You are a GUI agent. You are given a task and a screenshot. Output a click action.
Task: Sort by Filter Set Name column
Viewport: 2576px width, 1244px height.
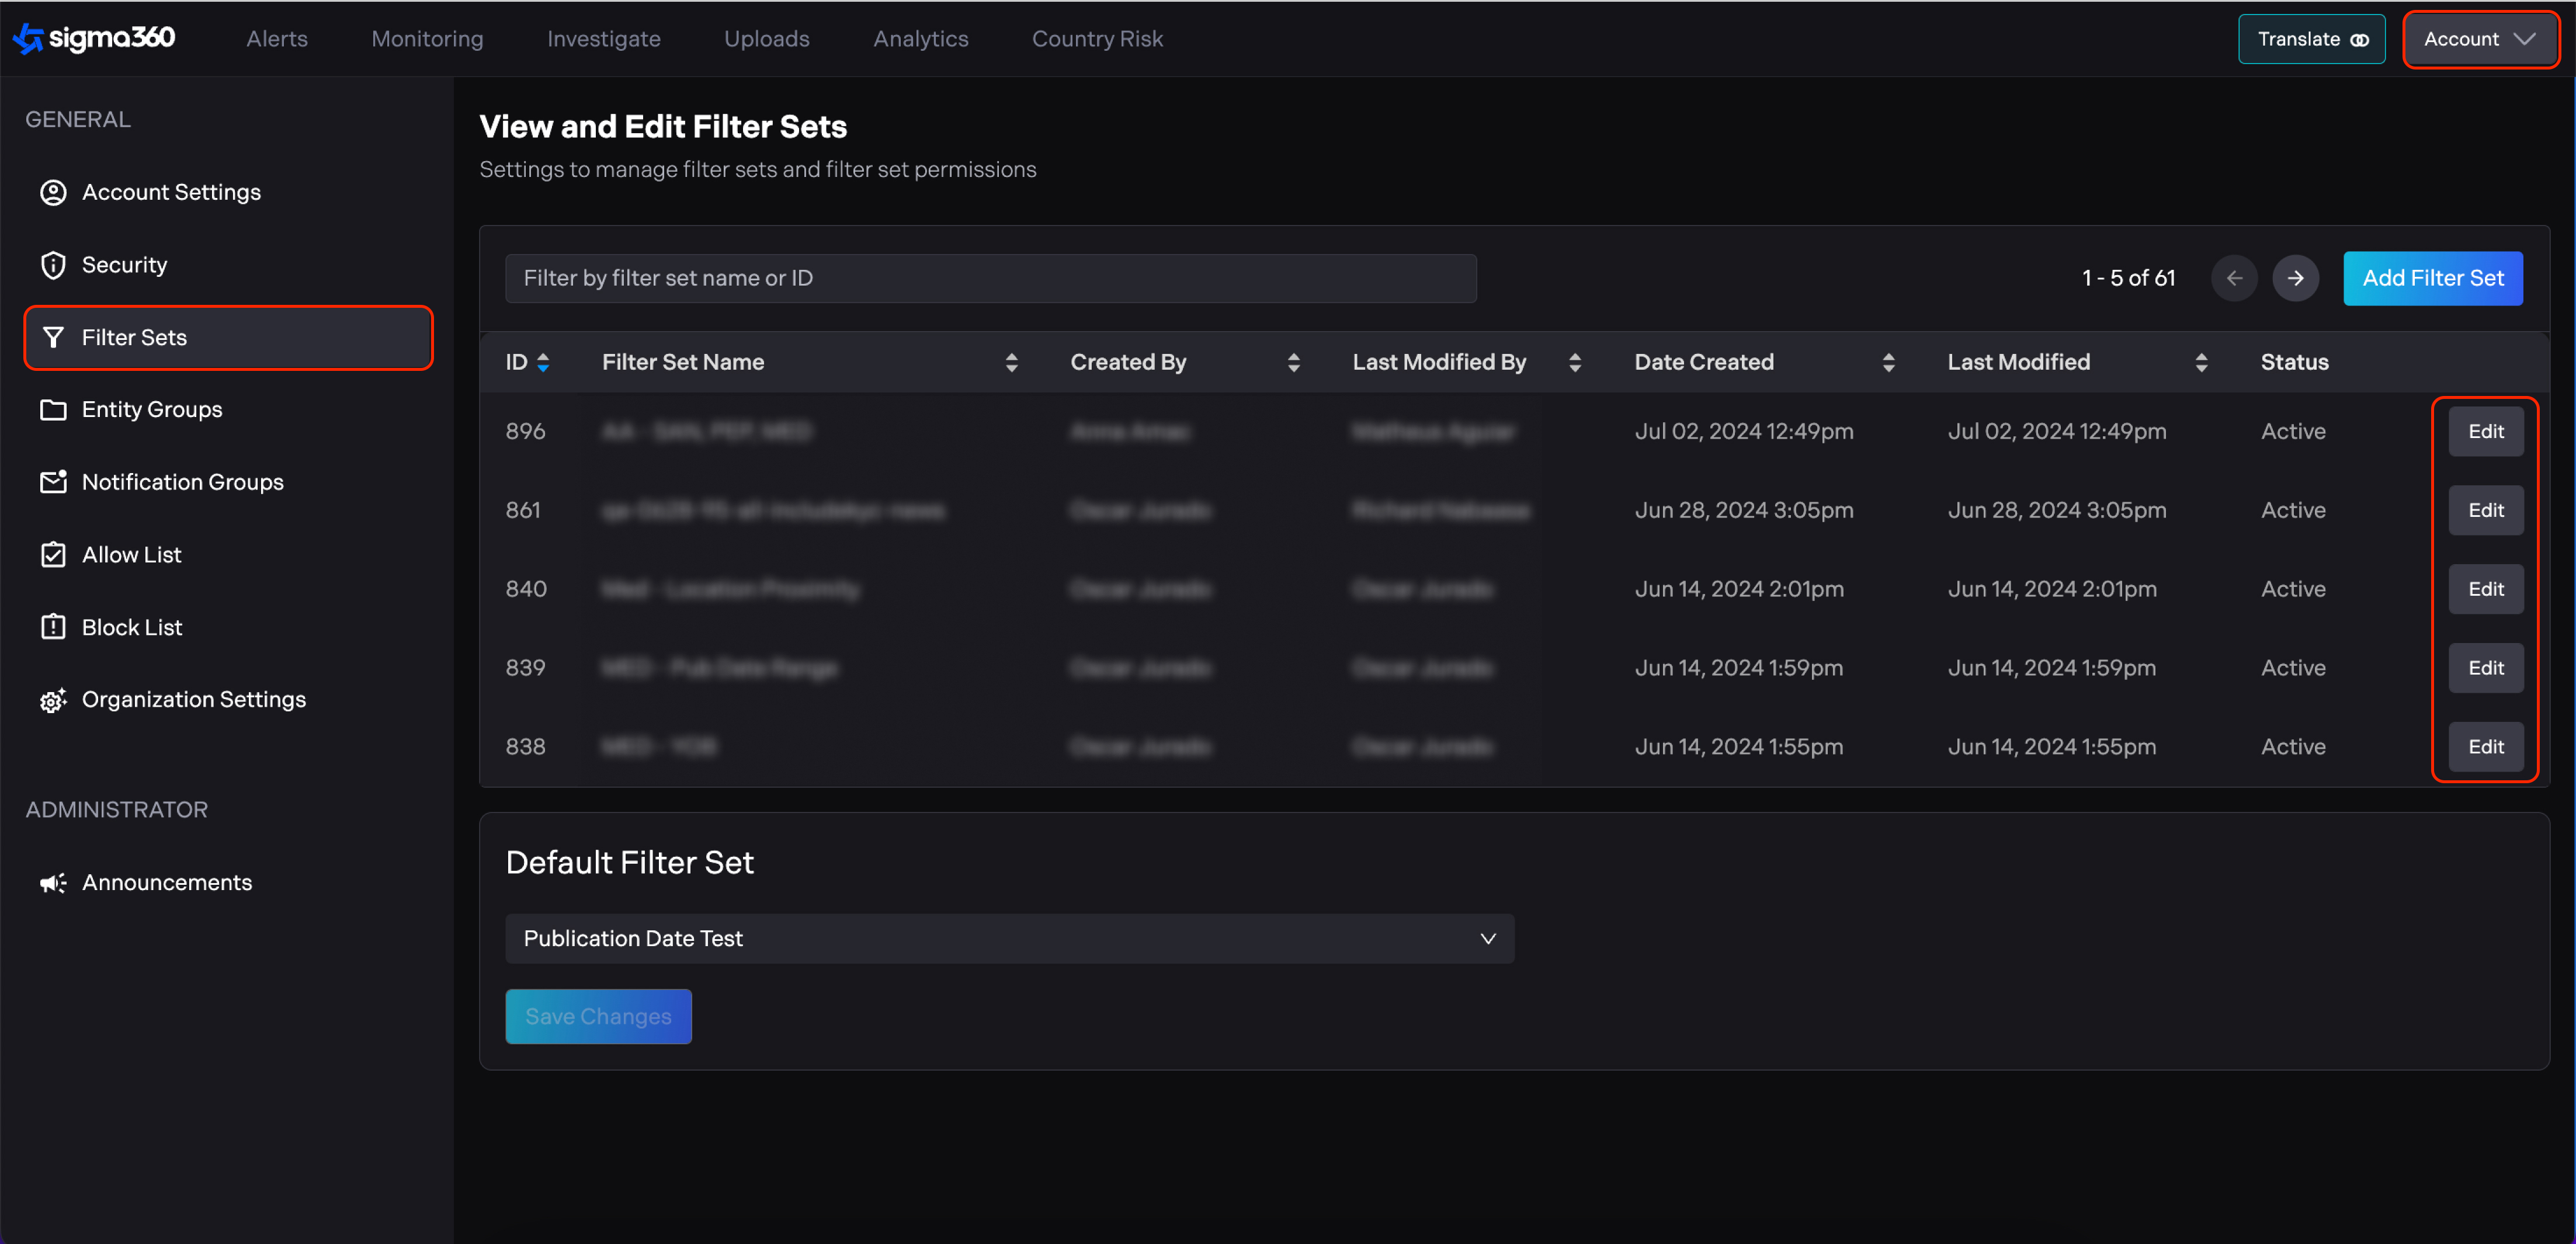(1011, 362)
